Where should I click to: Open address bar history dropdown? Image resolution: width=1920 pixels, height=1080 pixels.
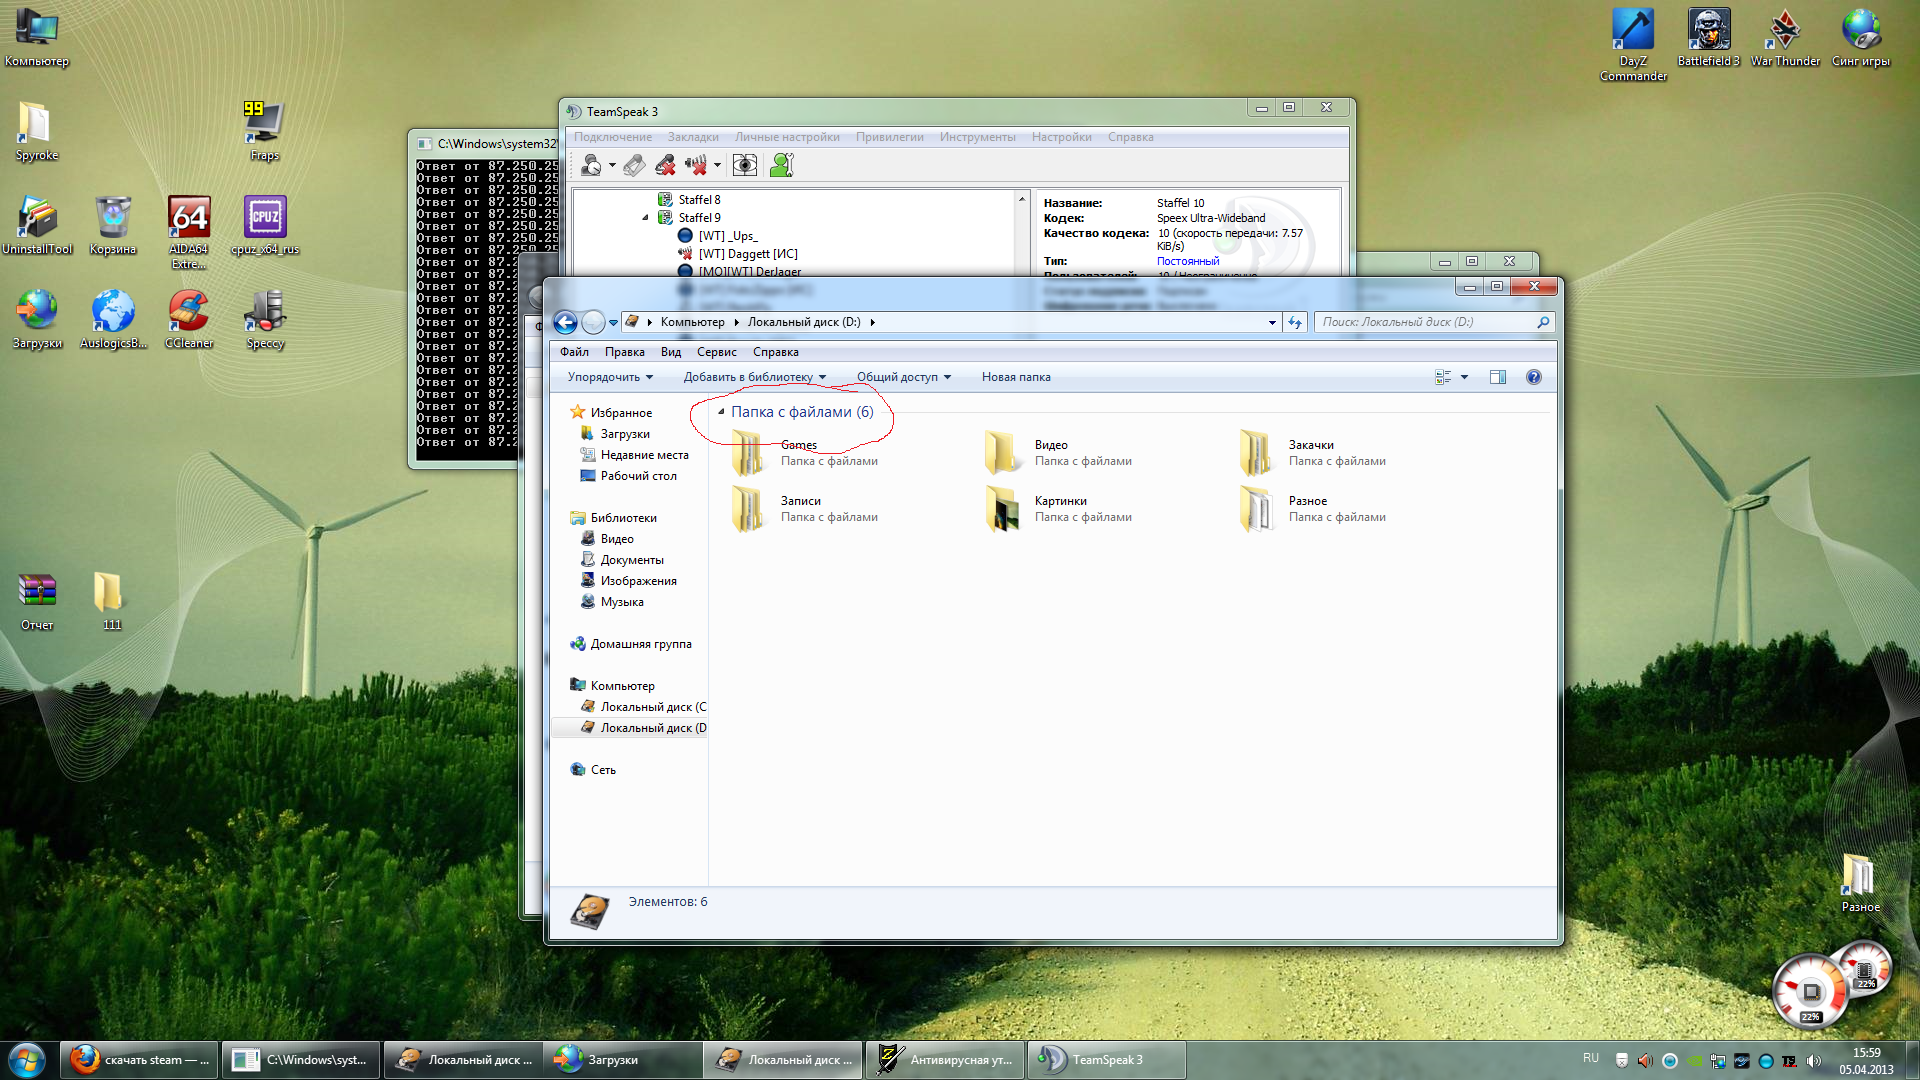pos(1272,322)
